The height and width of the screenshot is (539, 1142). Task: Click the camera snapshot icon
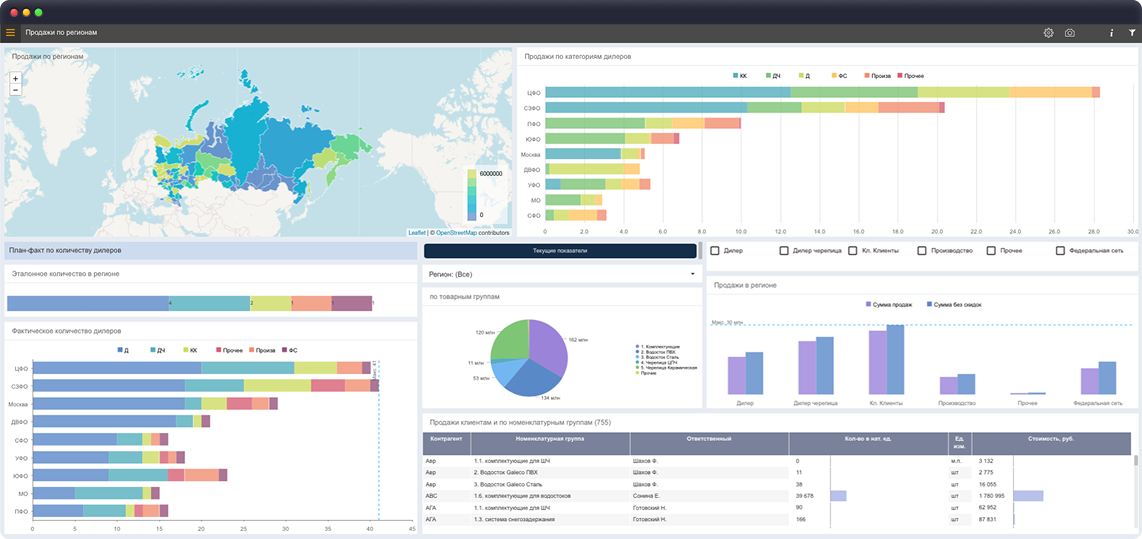[x=1069, y=33]
